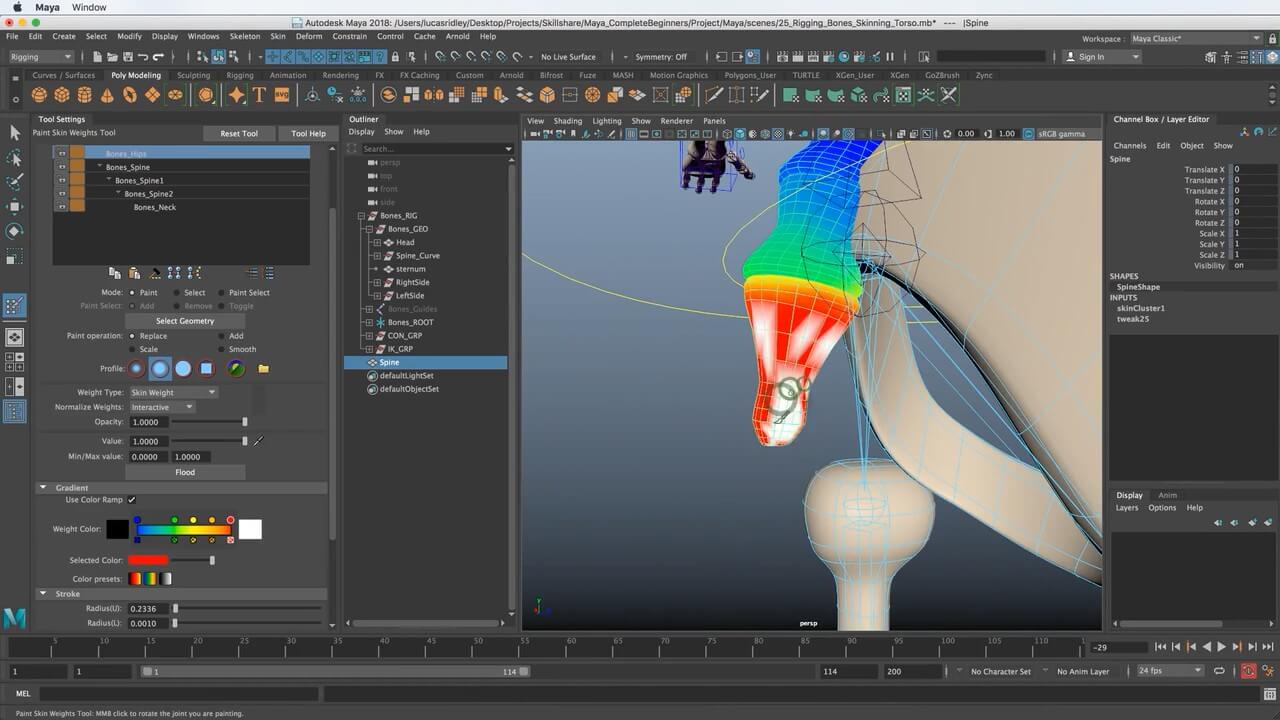This screenshot has width=1280, height=720.
Task: Open the Skin menu in menu bar
Action: tap(277, 36)
